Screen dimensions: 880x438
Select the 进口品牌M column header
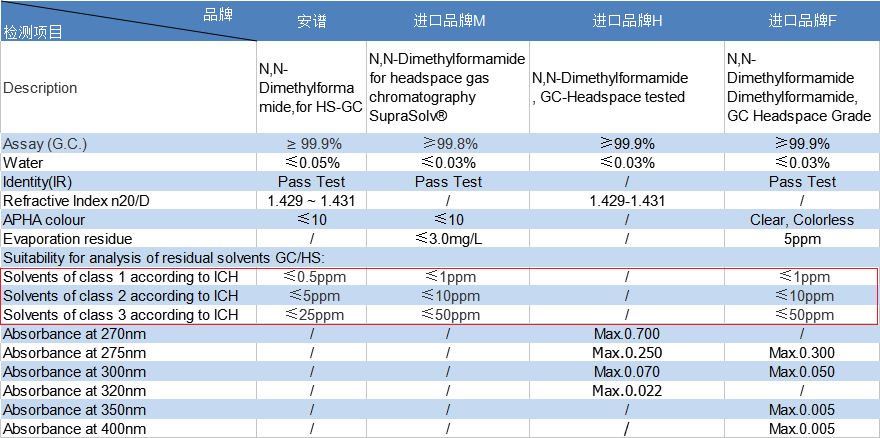[x=448, y=21]
